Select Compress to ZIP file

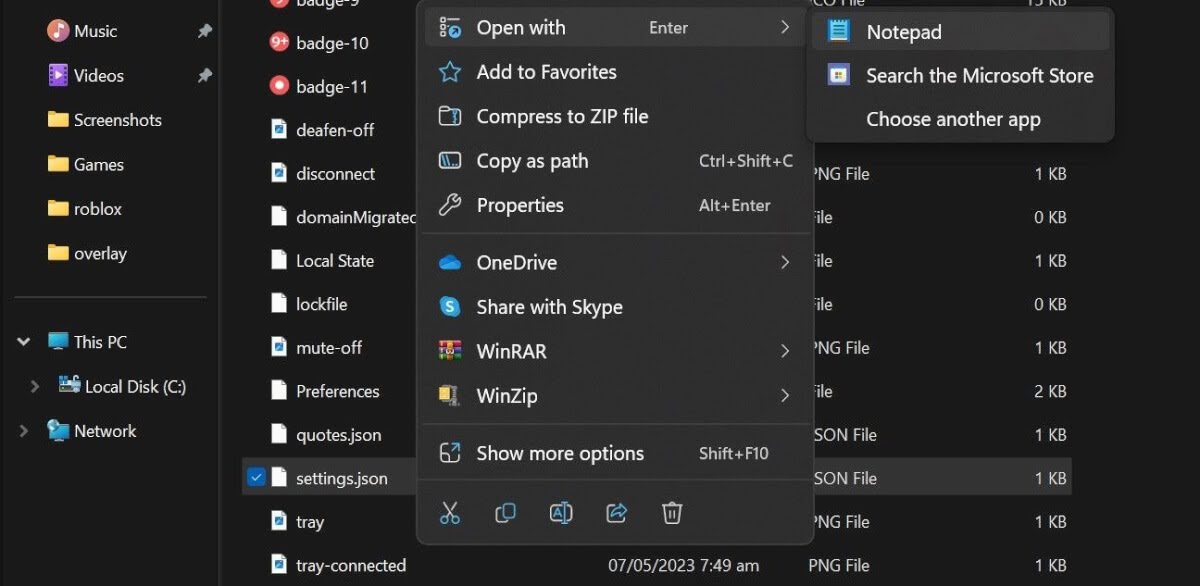(x=615, y=116)
